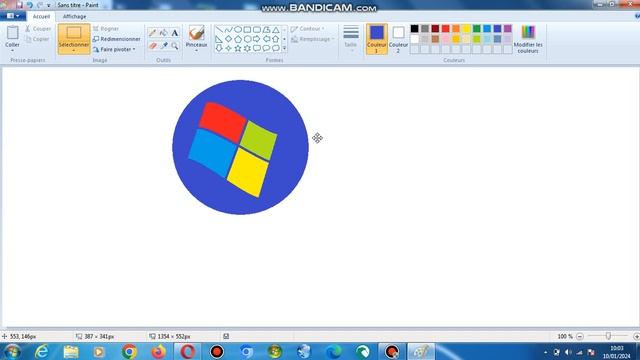
Task: Select the Text tool (A)
Action: point(175,33)
